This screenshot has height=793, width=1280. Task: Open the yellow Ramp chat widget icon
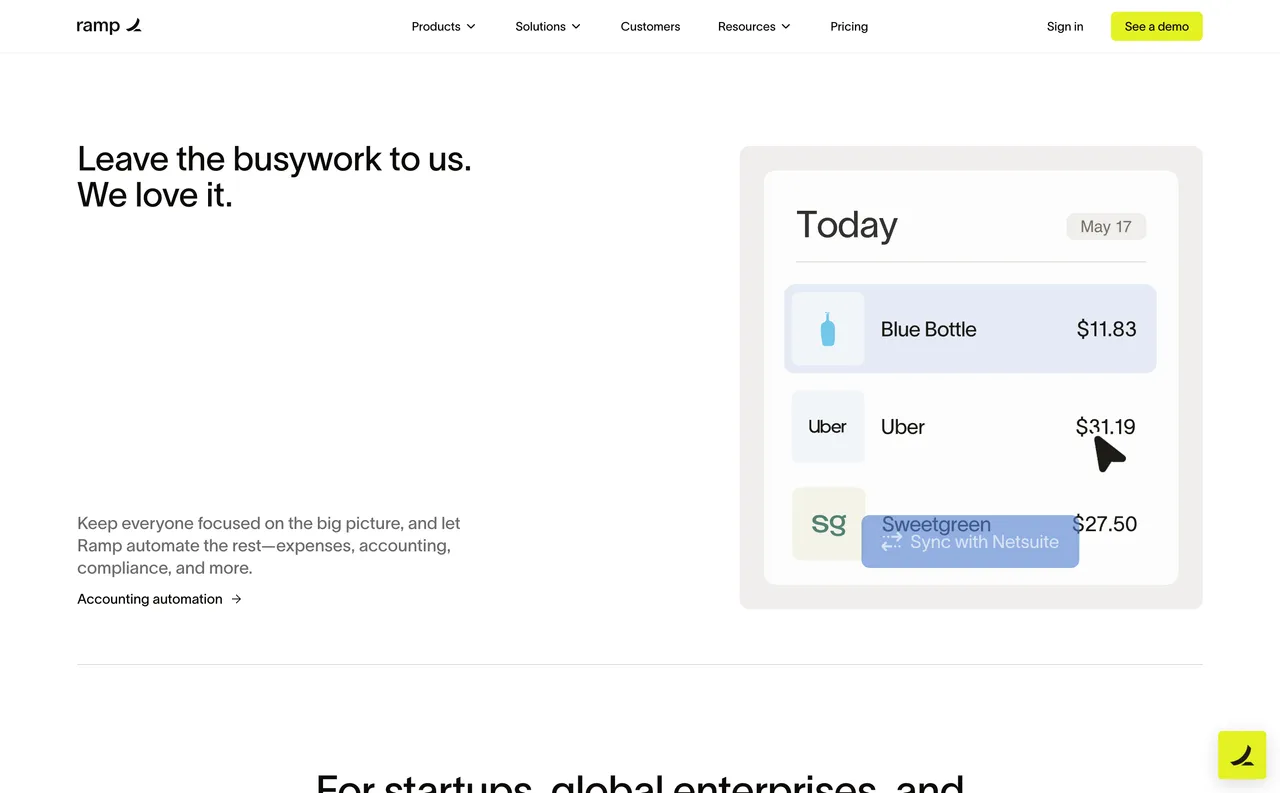tap(1241, 755)
